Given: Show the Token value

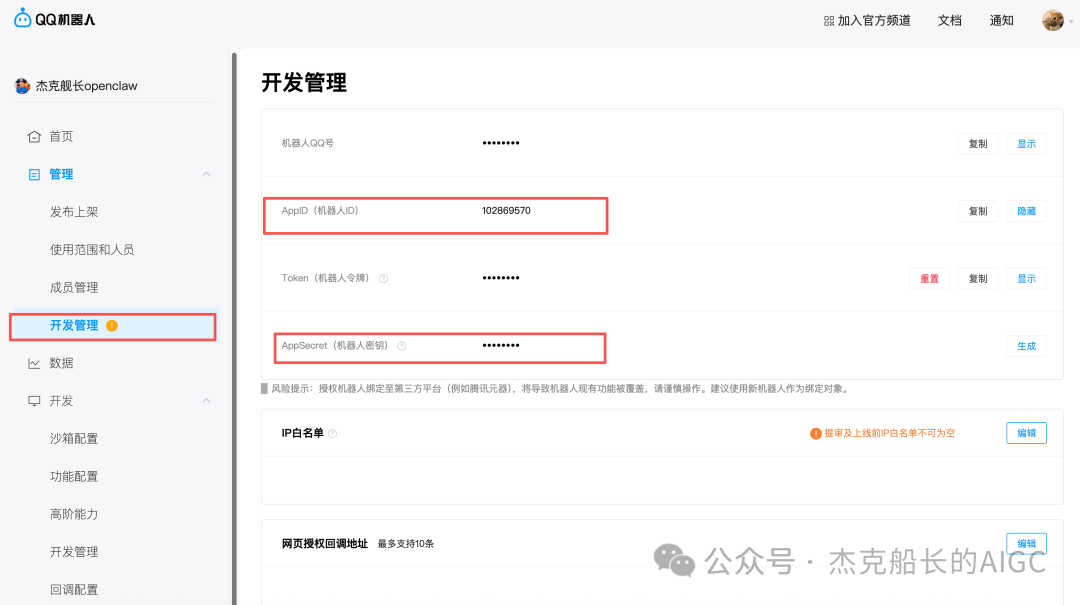Looking at the screenshot, I should [x=1026, y=279].
